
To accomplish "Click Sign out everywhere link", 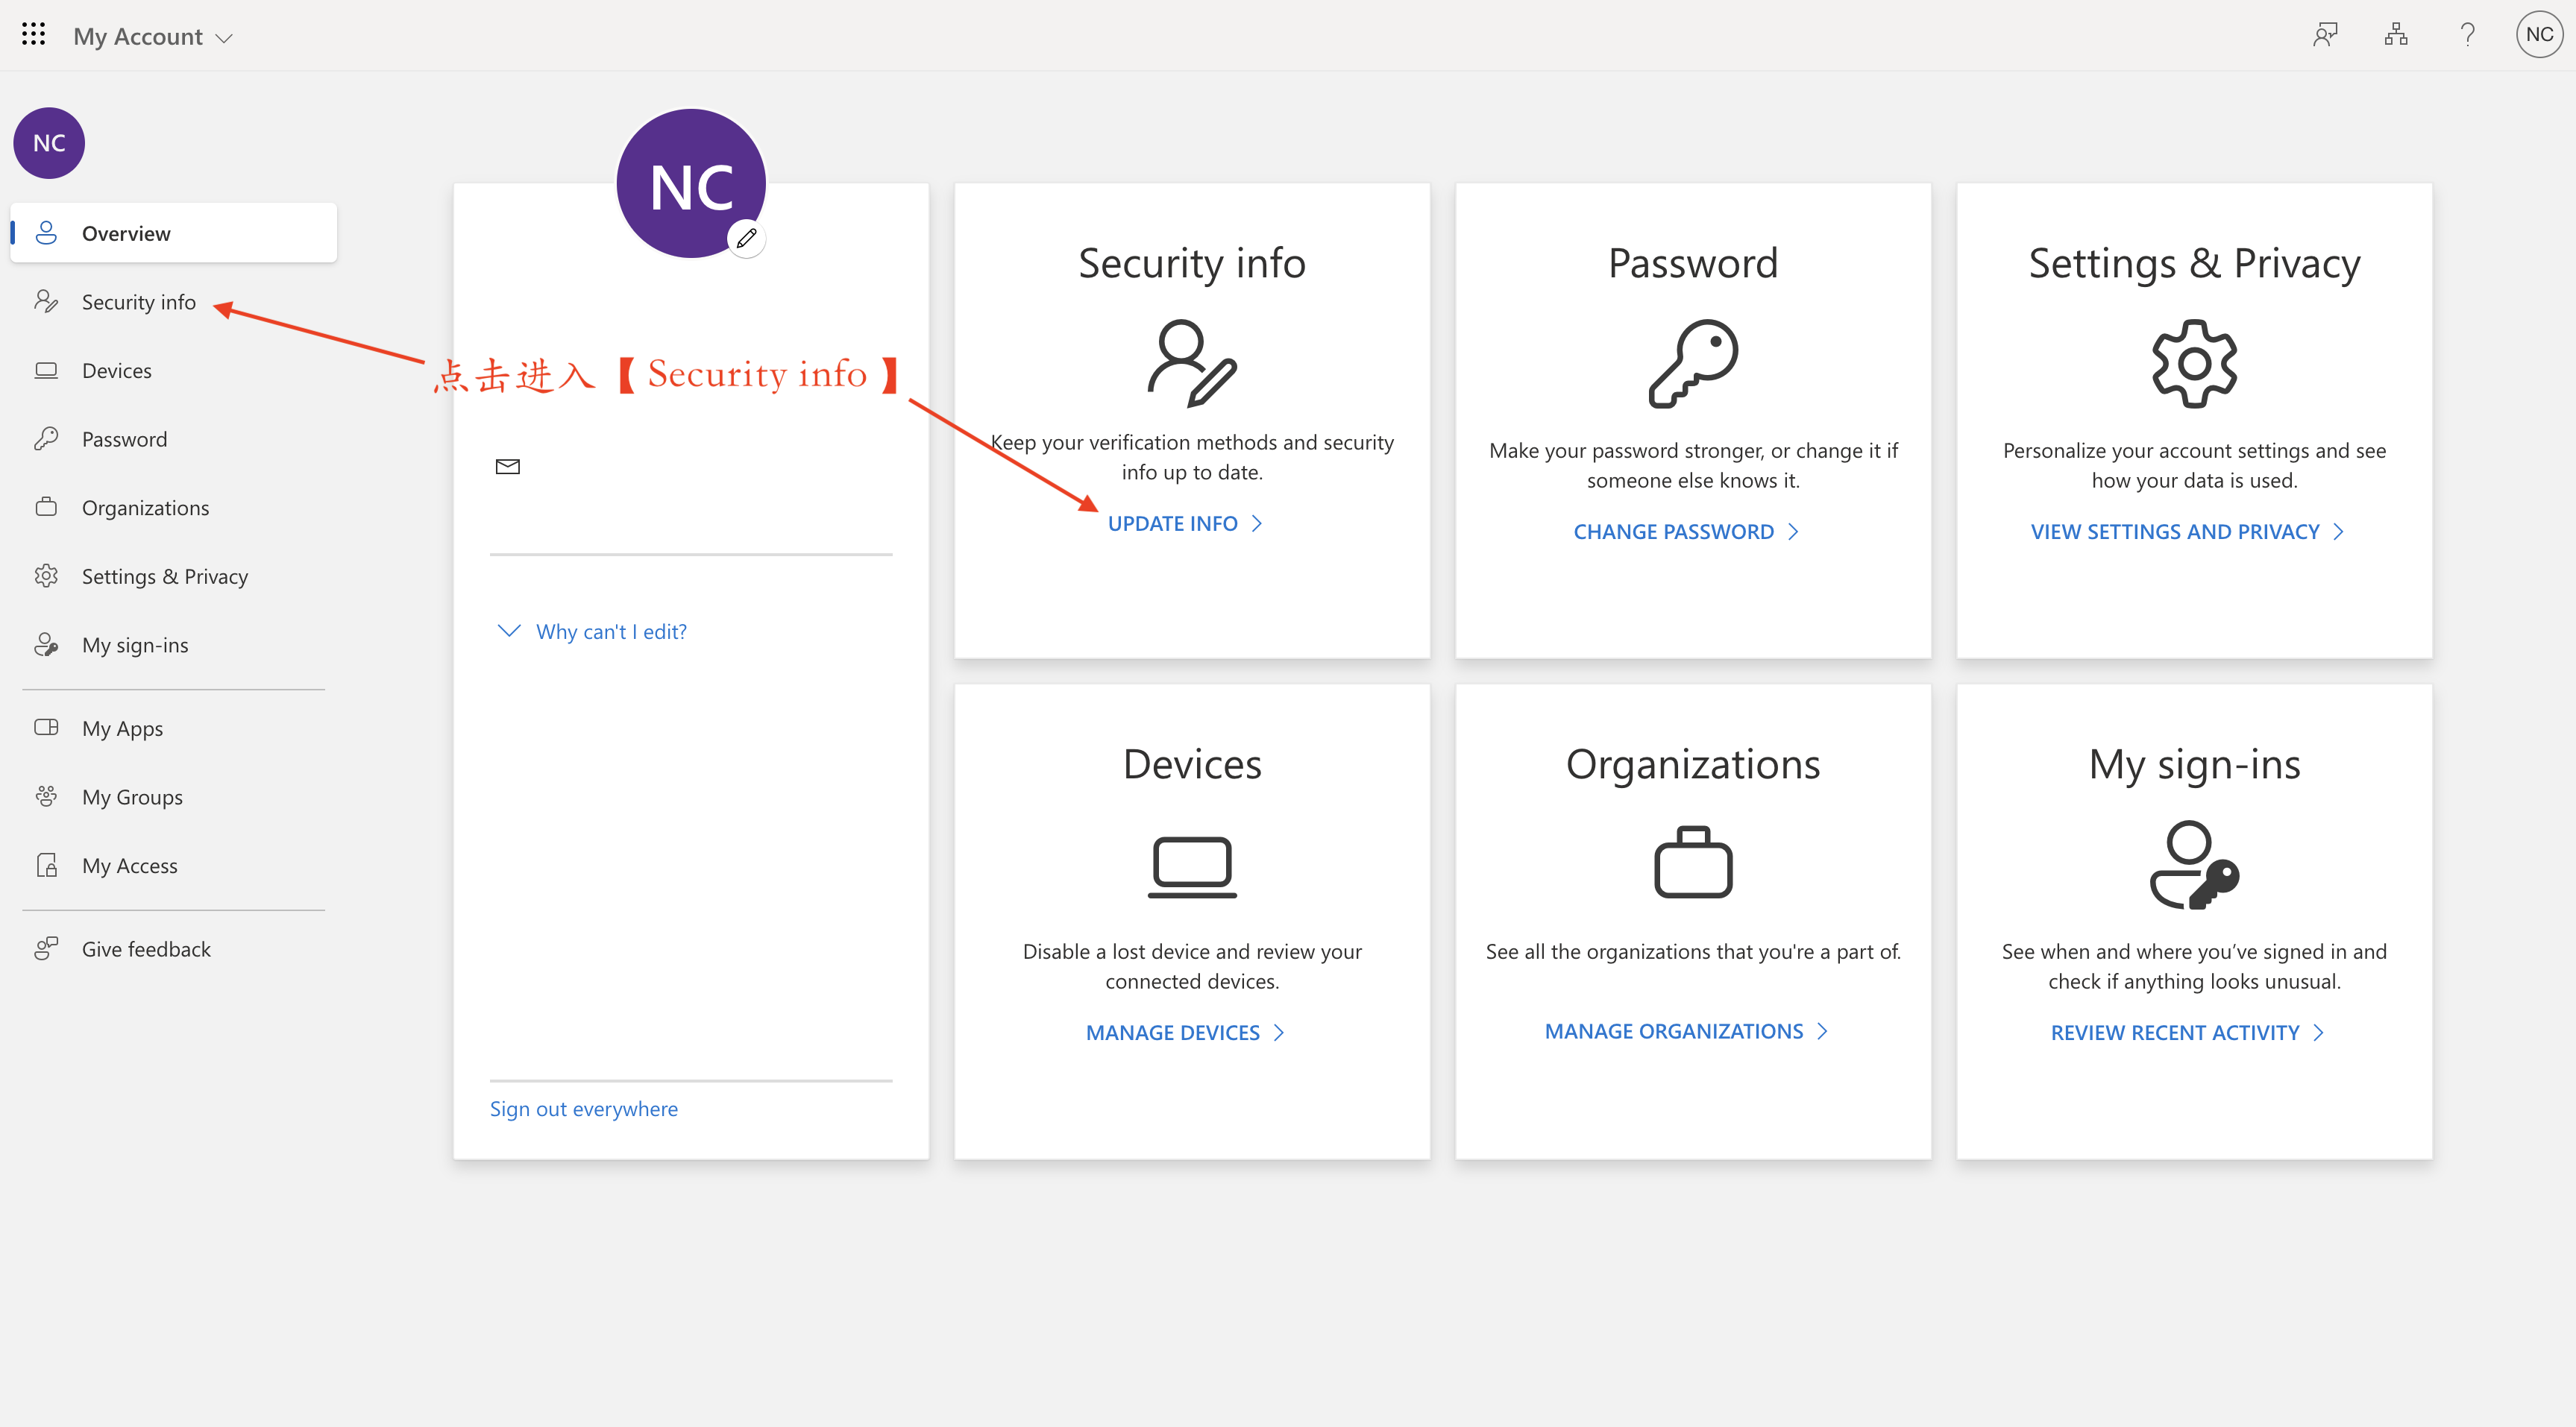I will point(584,1109).
